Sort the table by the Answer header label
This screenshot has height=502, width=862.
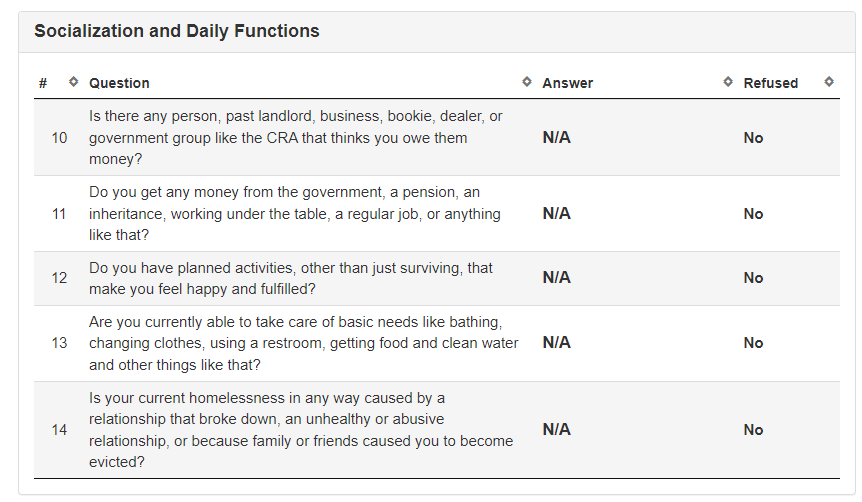tap(567, 83)
